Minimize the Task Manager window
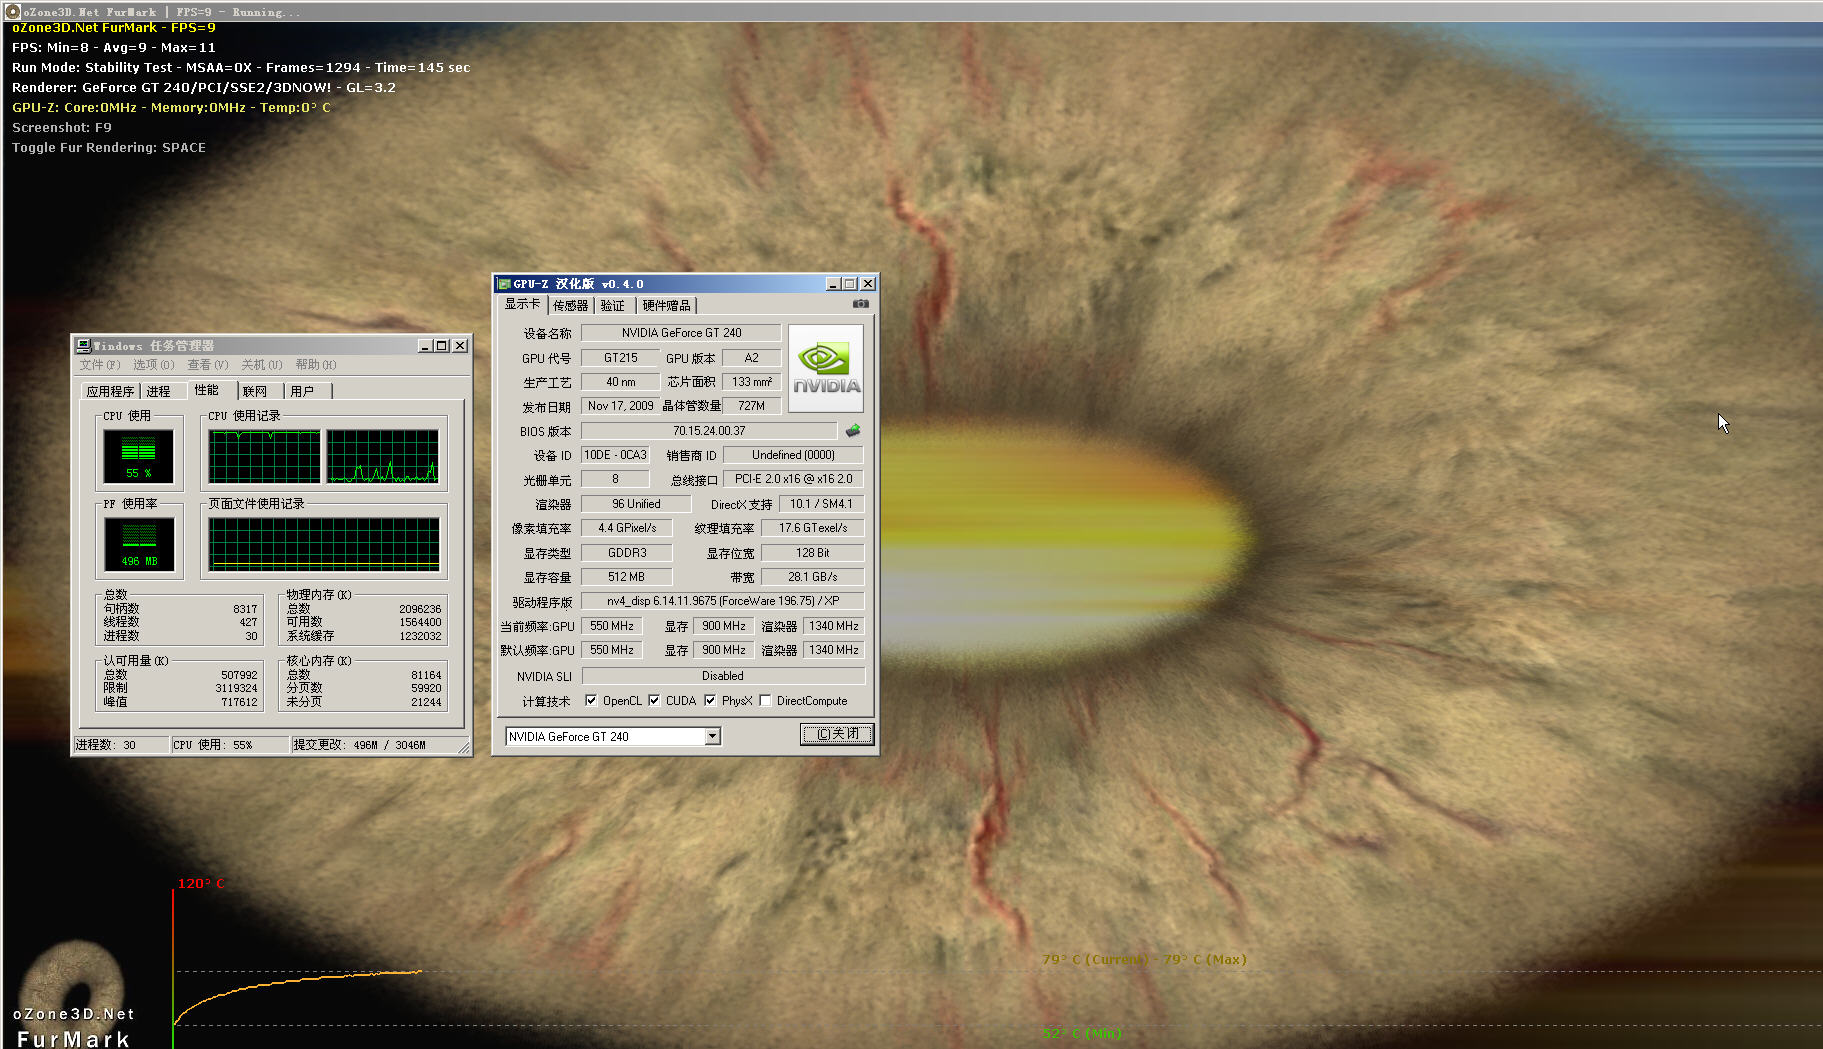The width and height of the screenshot is (1823, 1049). tap(425, 346)
